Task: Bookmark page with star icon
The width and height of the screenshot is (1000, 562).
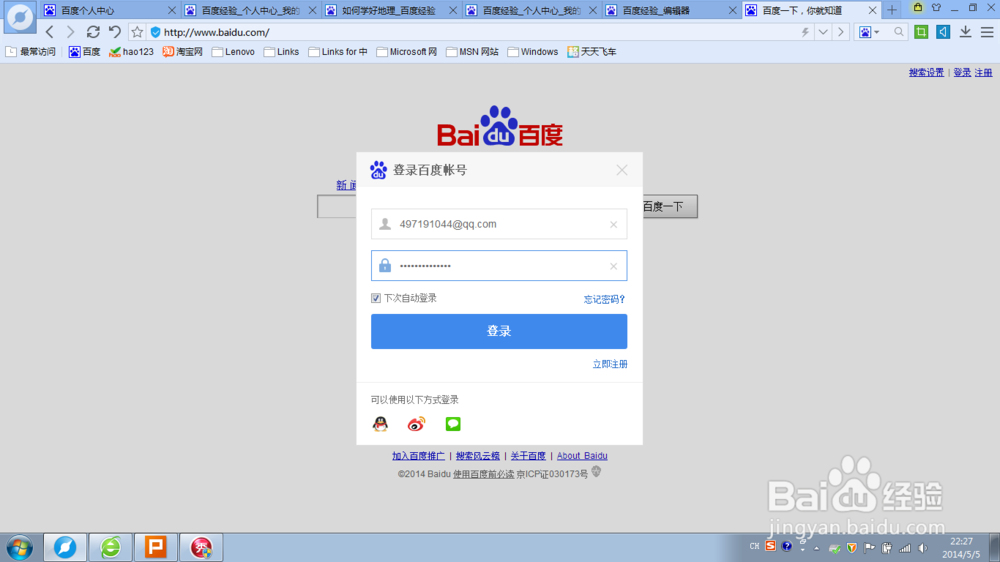Action: [137, 32]
